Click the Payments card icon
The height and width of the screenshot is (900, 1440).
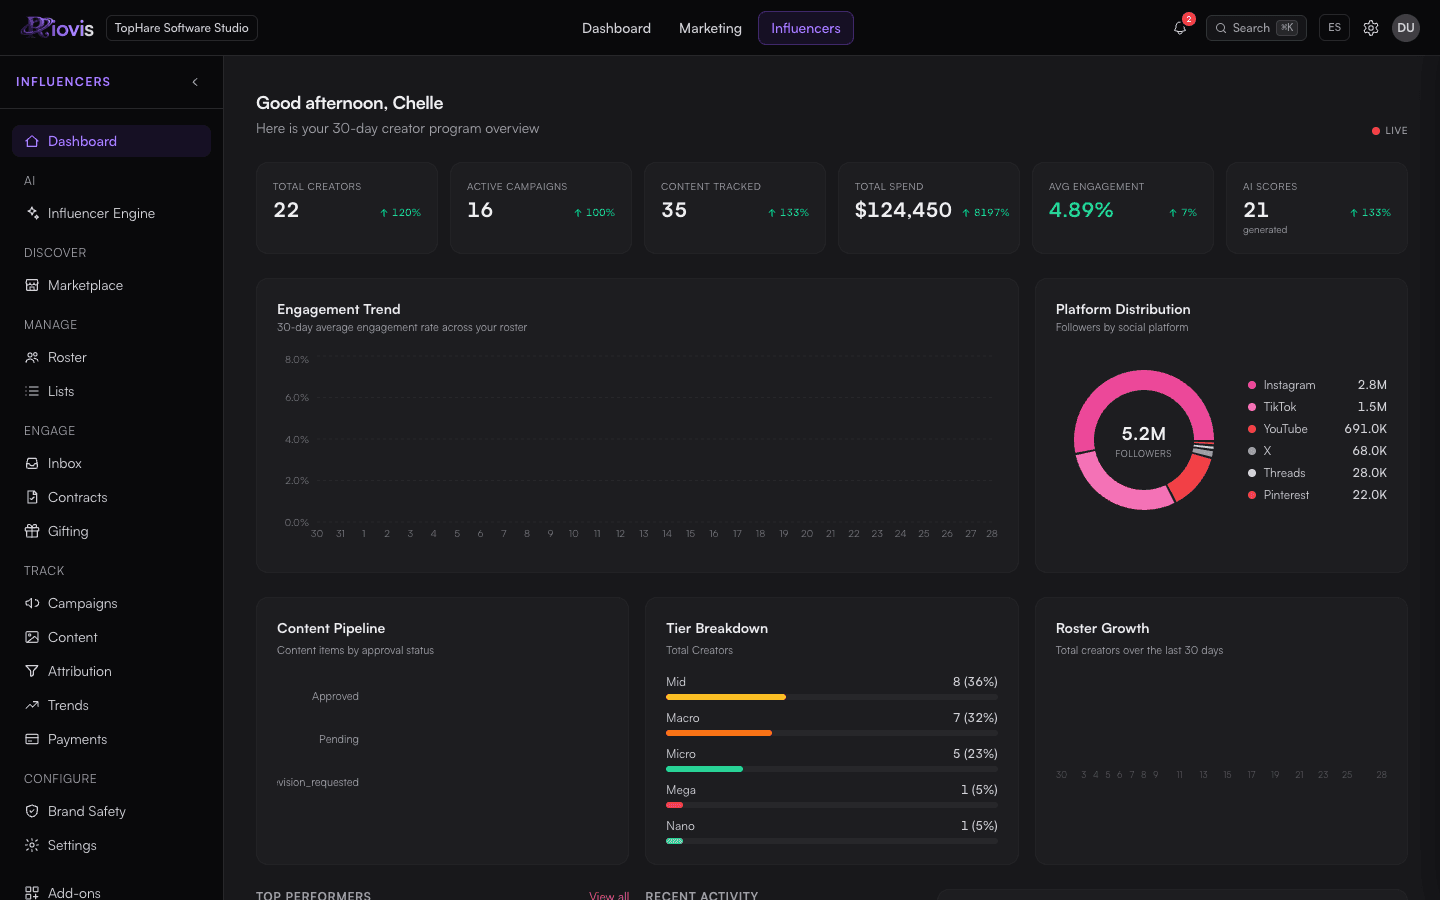coord(32,739)
